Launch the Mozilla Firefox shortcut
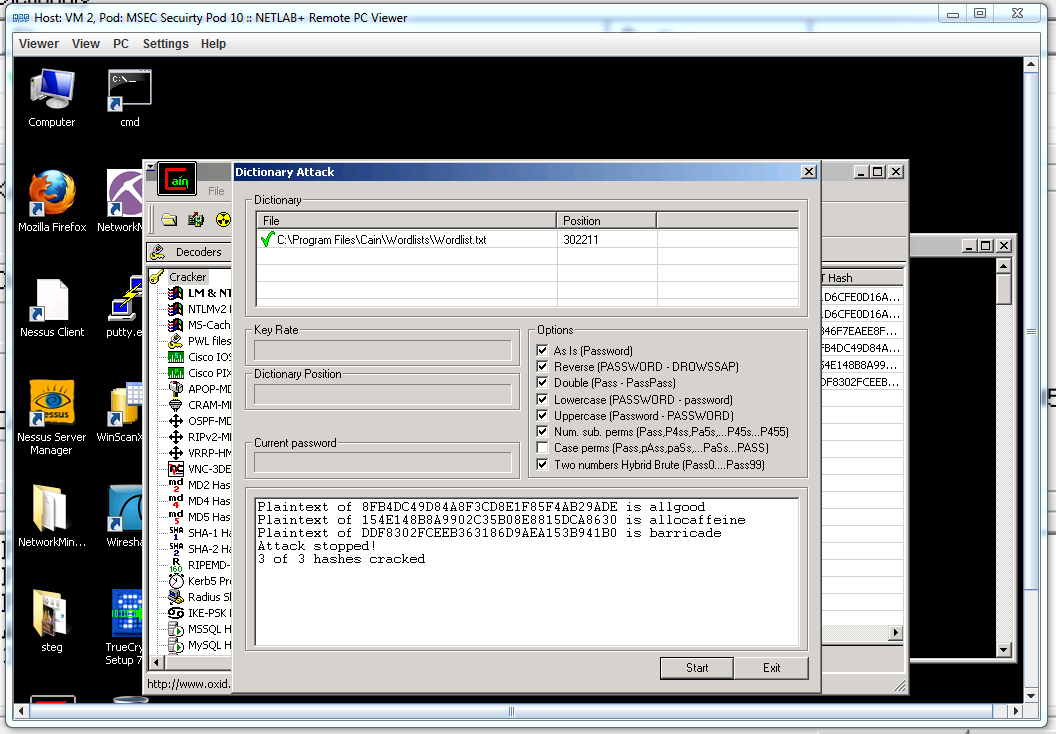Image resolution: width=1056 pixels, height=734 pixels. click(x=52, y=201)
